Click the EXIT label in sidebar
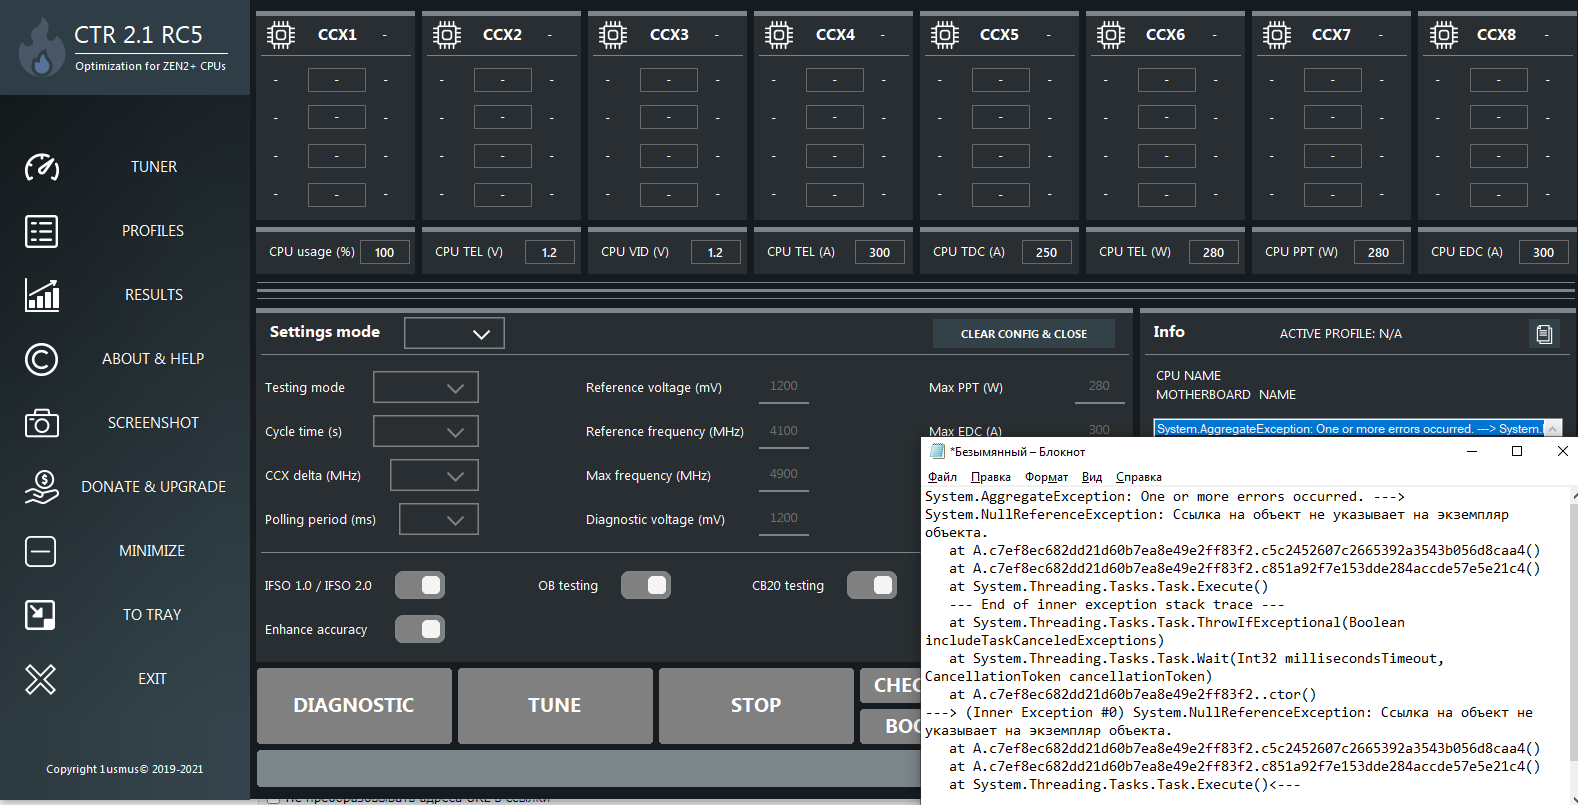 [152, 679]
